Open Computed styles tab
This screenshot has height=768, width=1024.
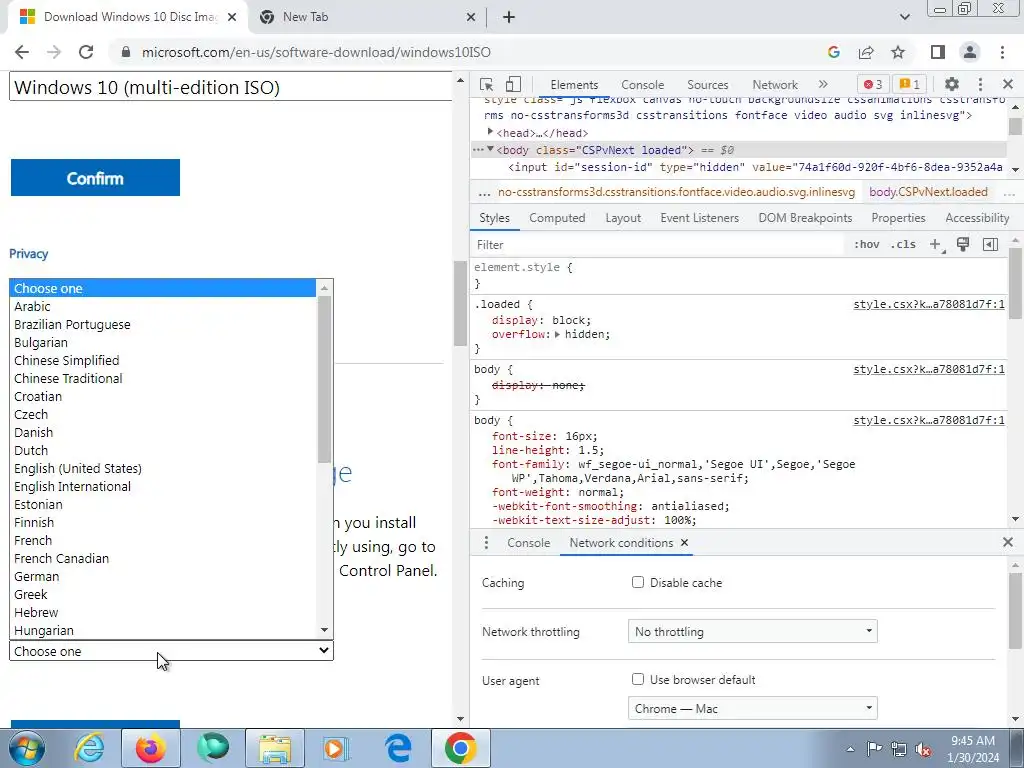point(556,217)
